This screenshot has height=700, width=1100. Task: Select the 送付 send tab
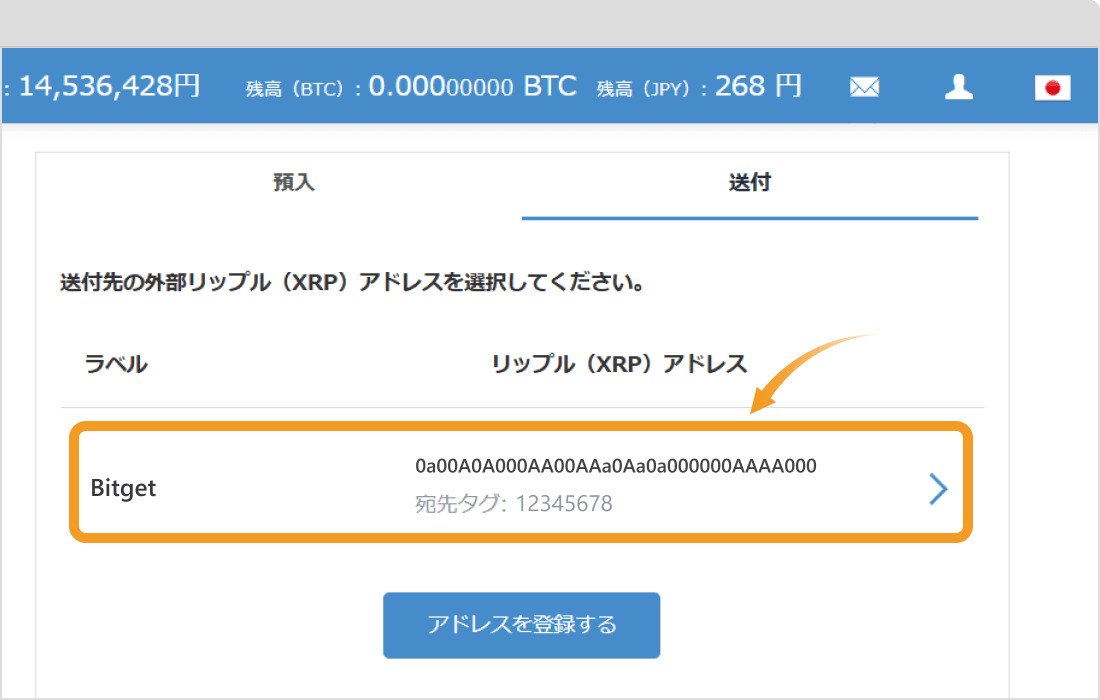[751, 183]
